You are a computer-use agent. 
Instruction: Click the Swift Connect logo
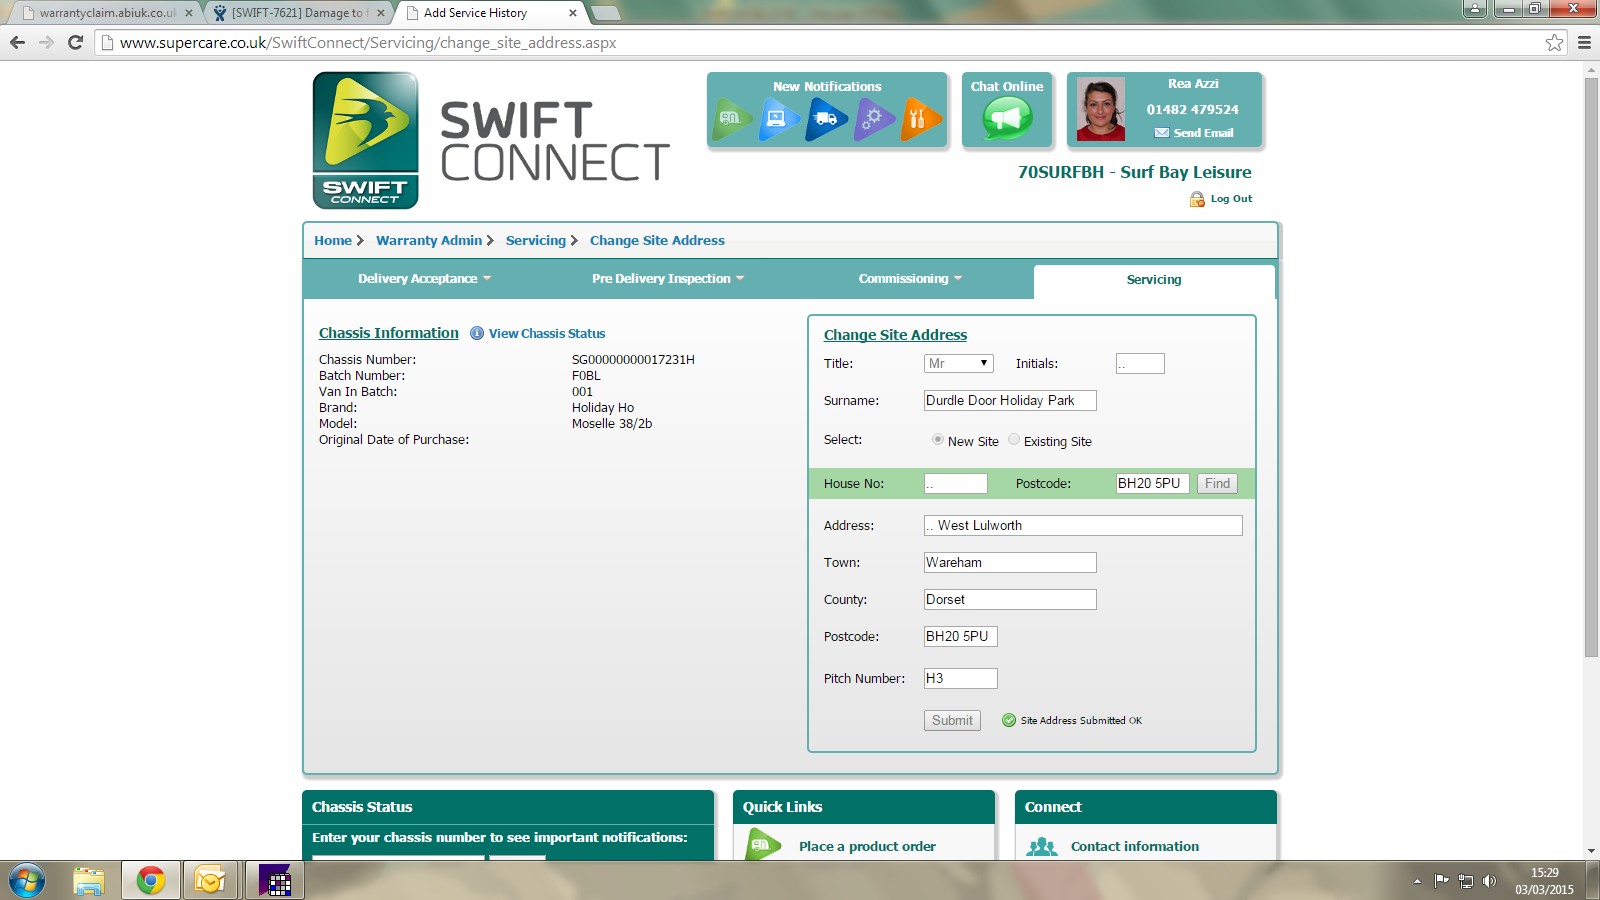(x=366, y=140)
